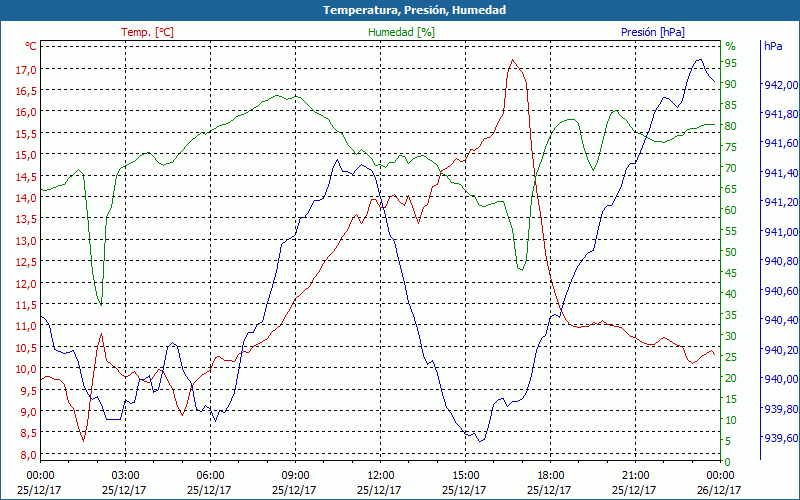Click the '11,0' temperature axis value
Image resolution: width=800 pixels, height=500 pixels.
[27, 326]
